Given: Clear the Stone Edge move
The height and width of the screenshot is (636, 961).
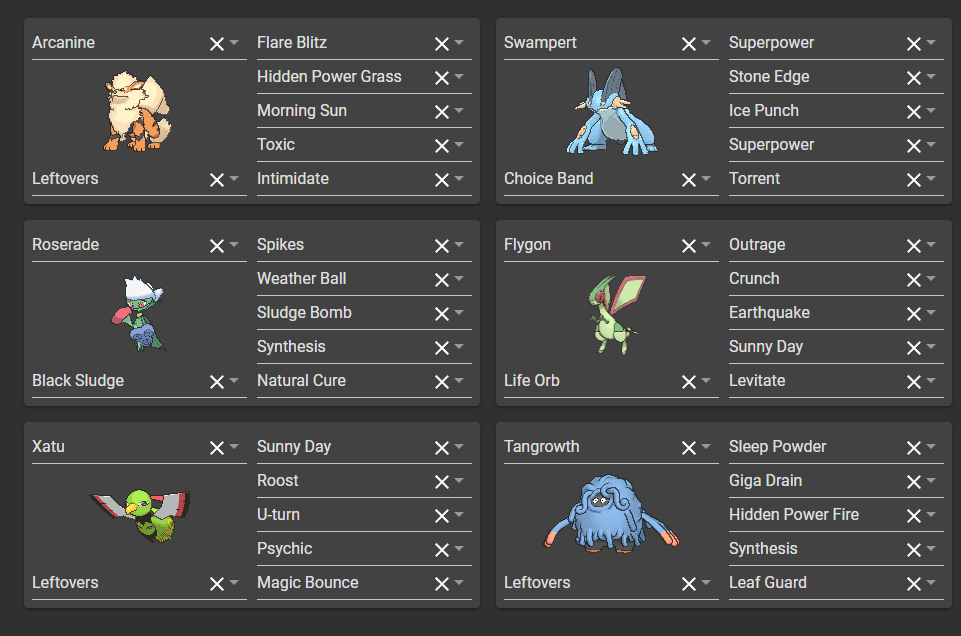Looking at the screenshot, I should click(913, 78).
